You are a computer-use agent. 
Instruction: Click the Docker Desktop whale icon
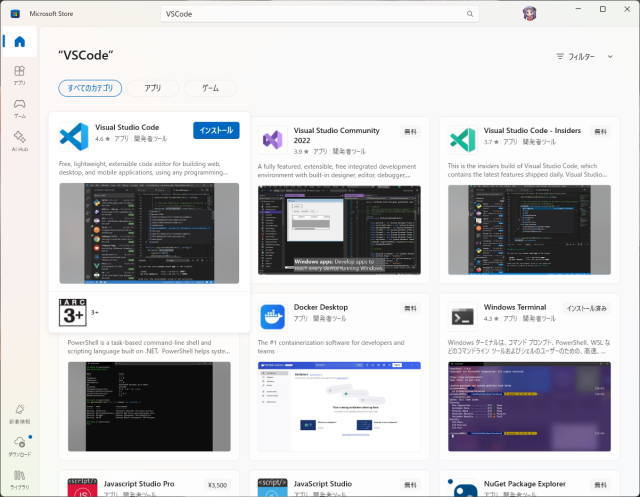pyautogui.click(x=273, y=317)
